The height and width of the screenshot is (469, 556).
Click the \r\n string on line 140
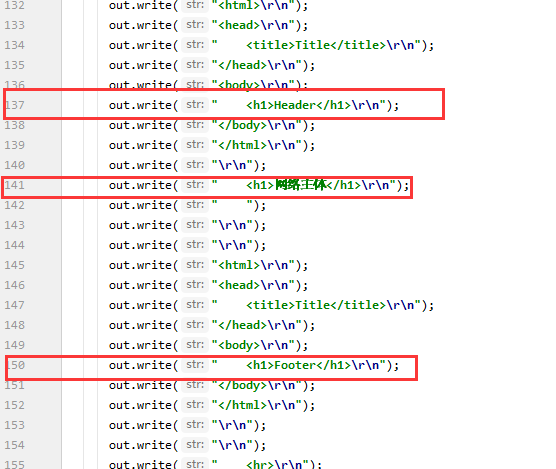232,165
